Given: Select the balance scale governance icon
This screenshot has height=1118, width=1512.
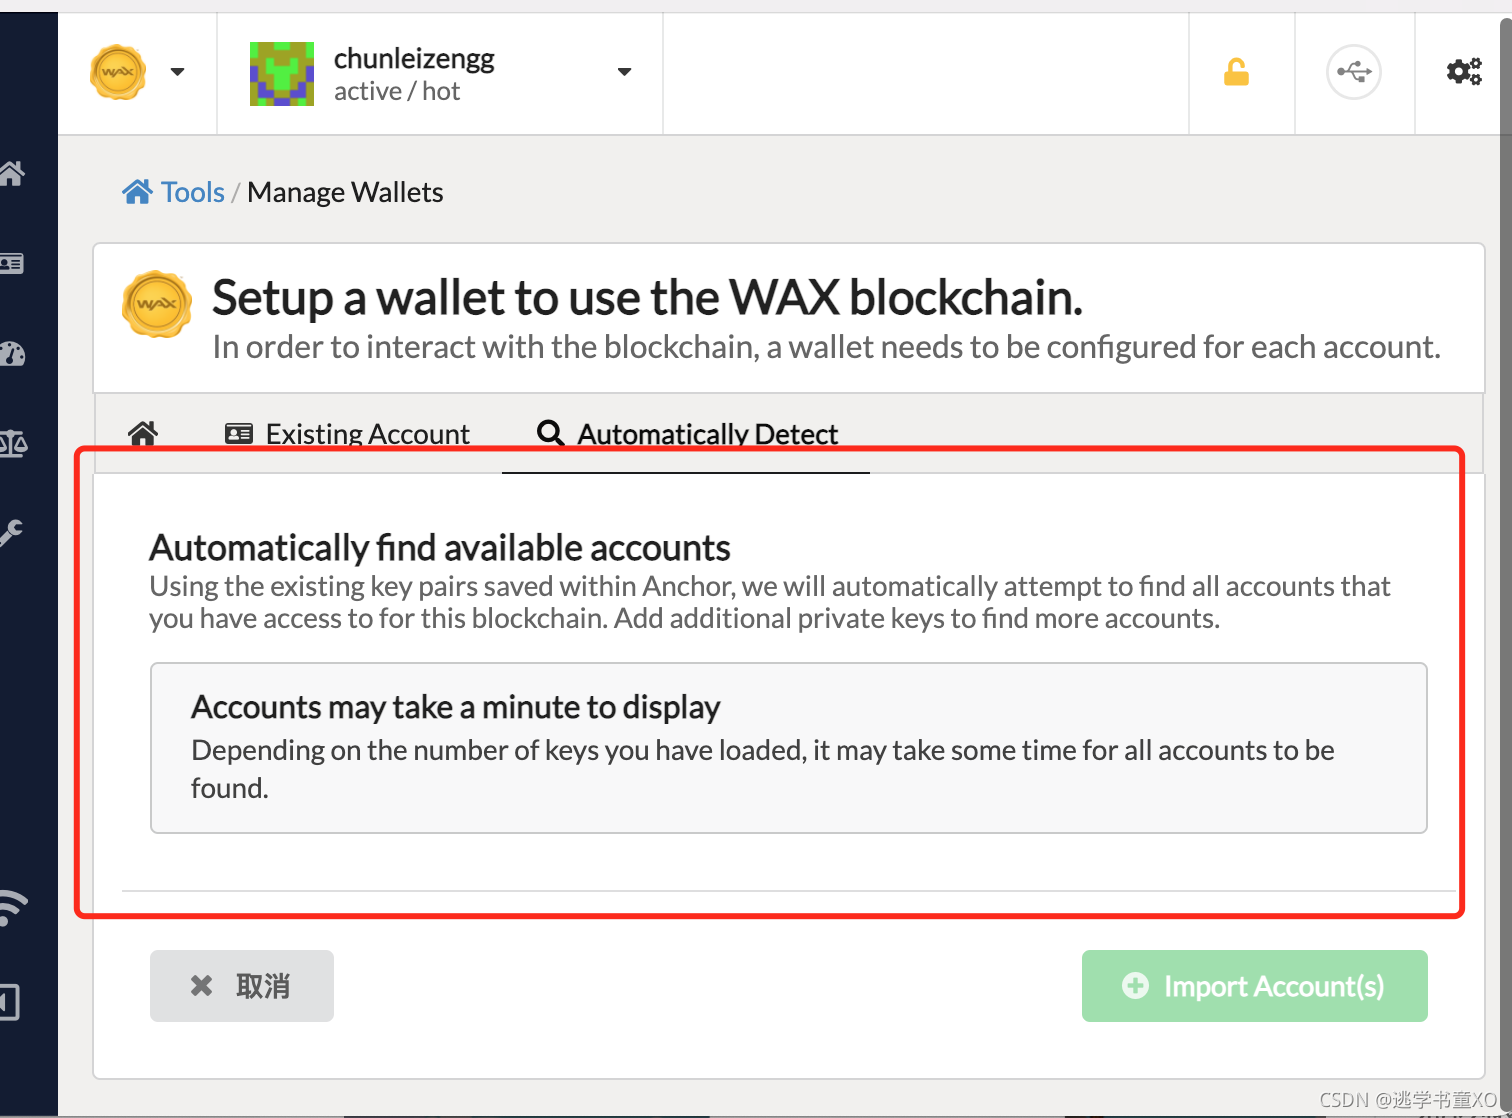Looking at the screenshot, I should [11, 443].
